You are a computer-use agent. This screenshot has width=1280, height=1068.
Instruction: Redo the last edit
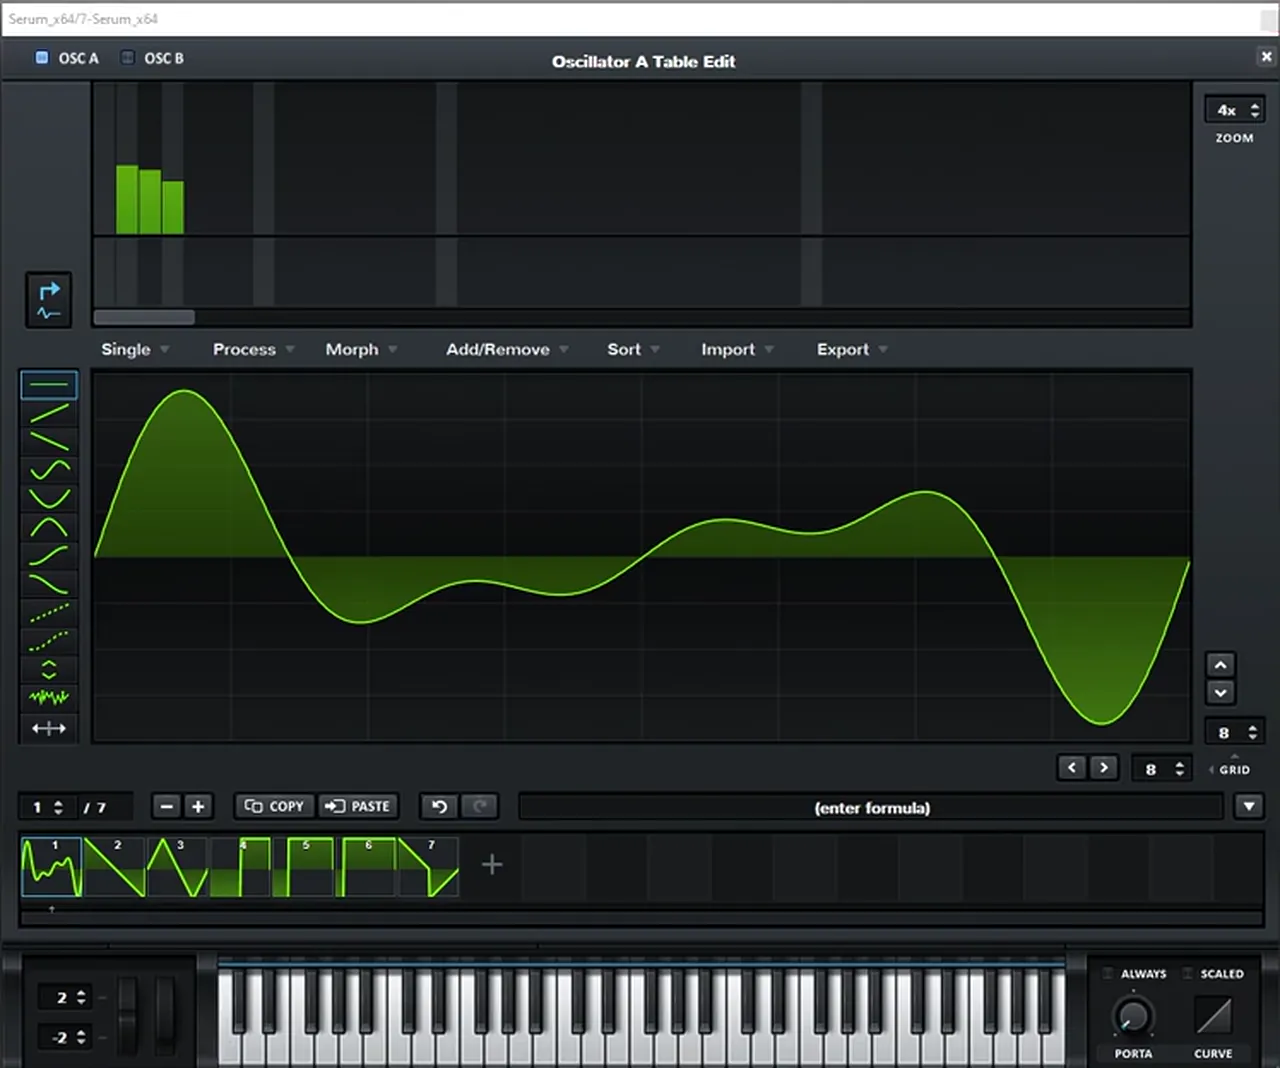coord(480,806)
